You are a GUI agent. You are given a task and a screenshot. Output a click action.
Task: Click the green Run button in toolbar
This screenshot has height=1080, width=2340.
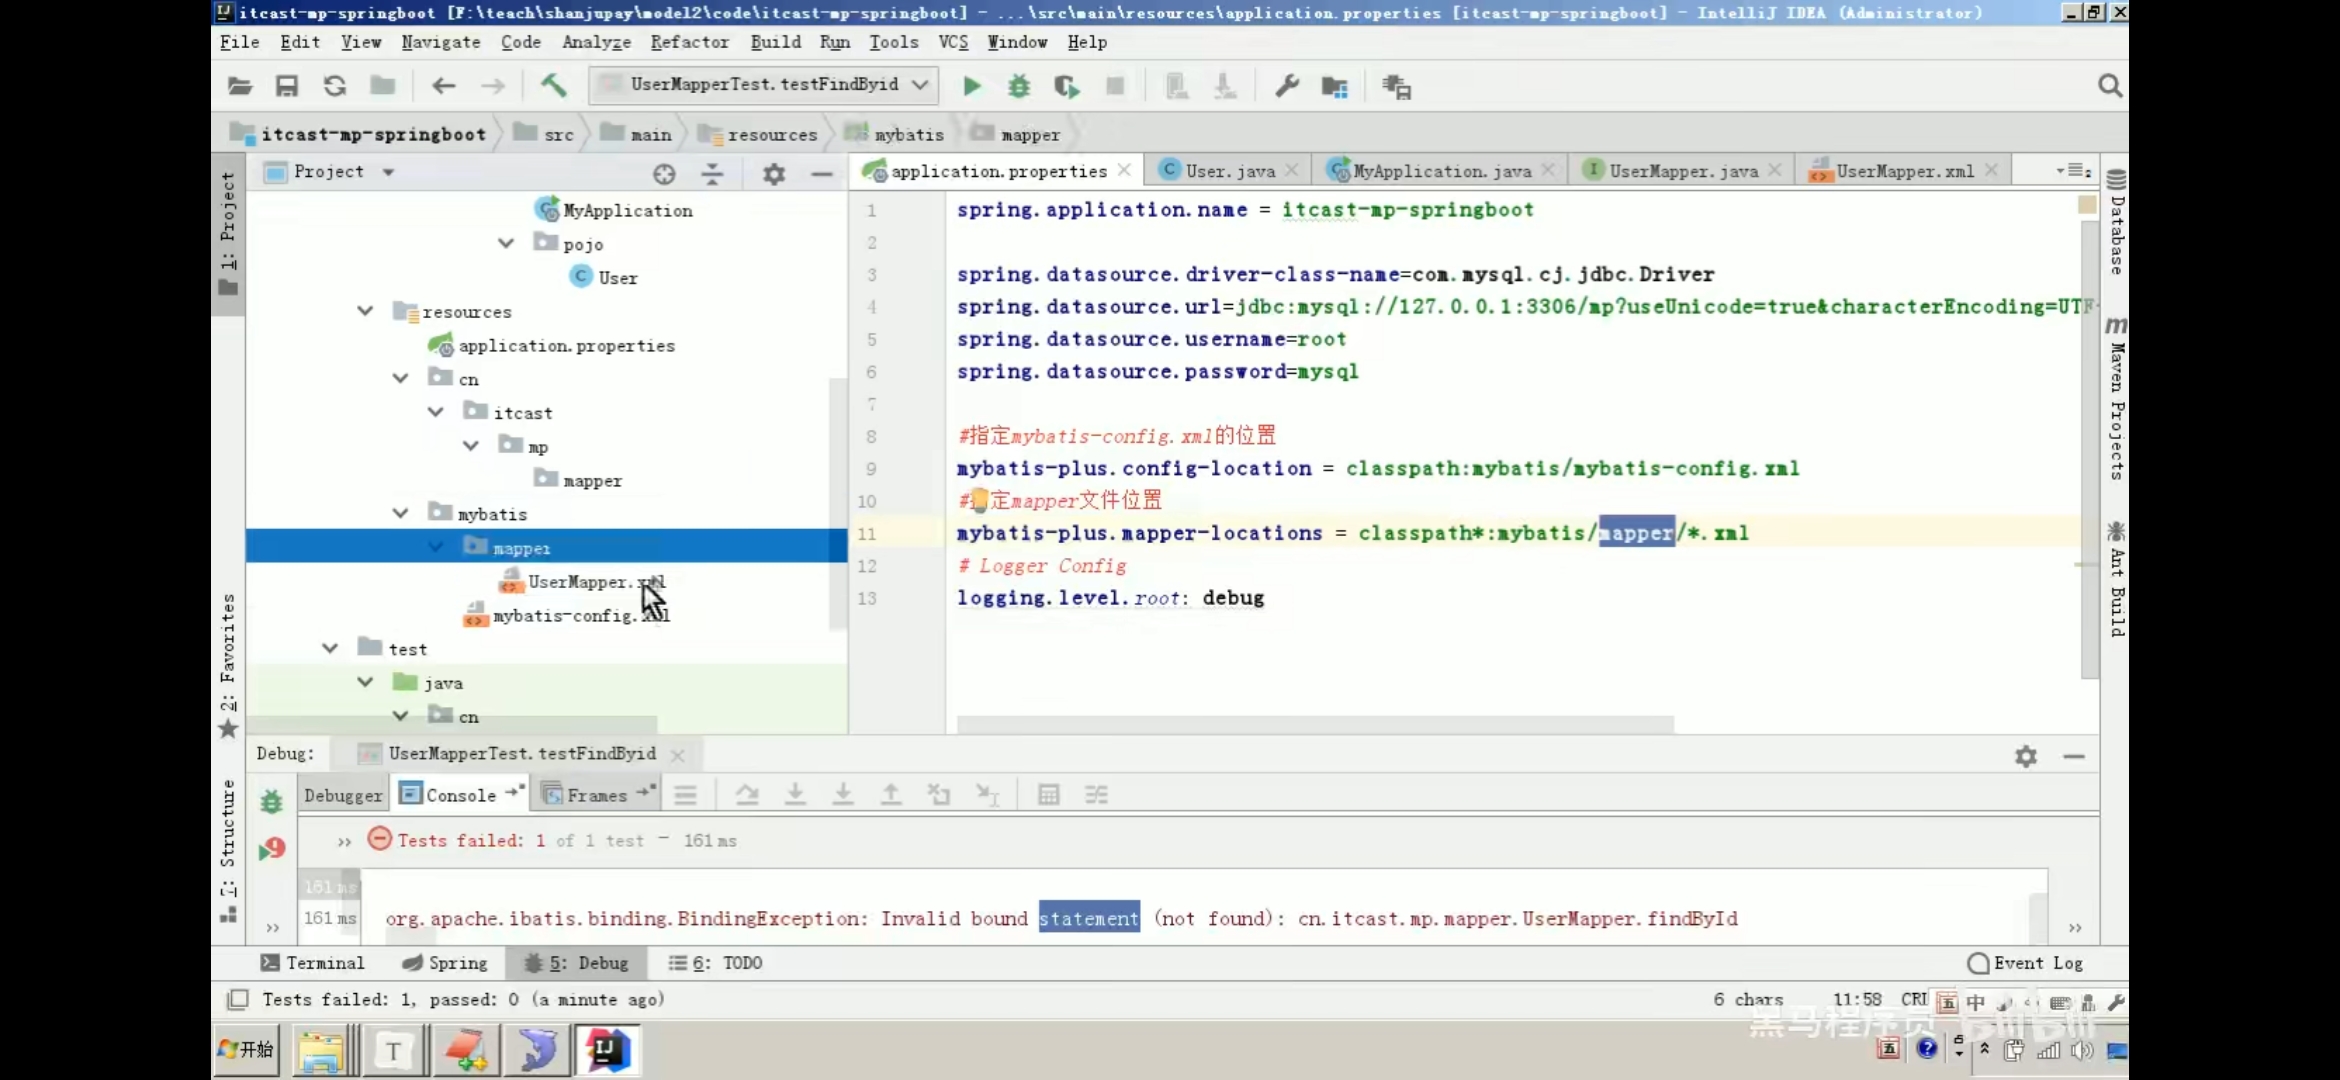coord(971,86)
